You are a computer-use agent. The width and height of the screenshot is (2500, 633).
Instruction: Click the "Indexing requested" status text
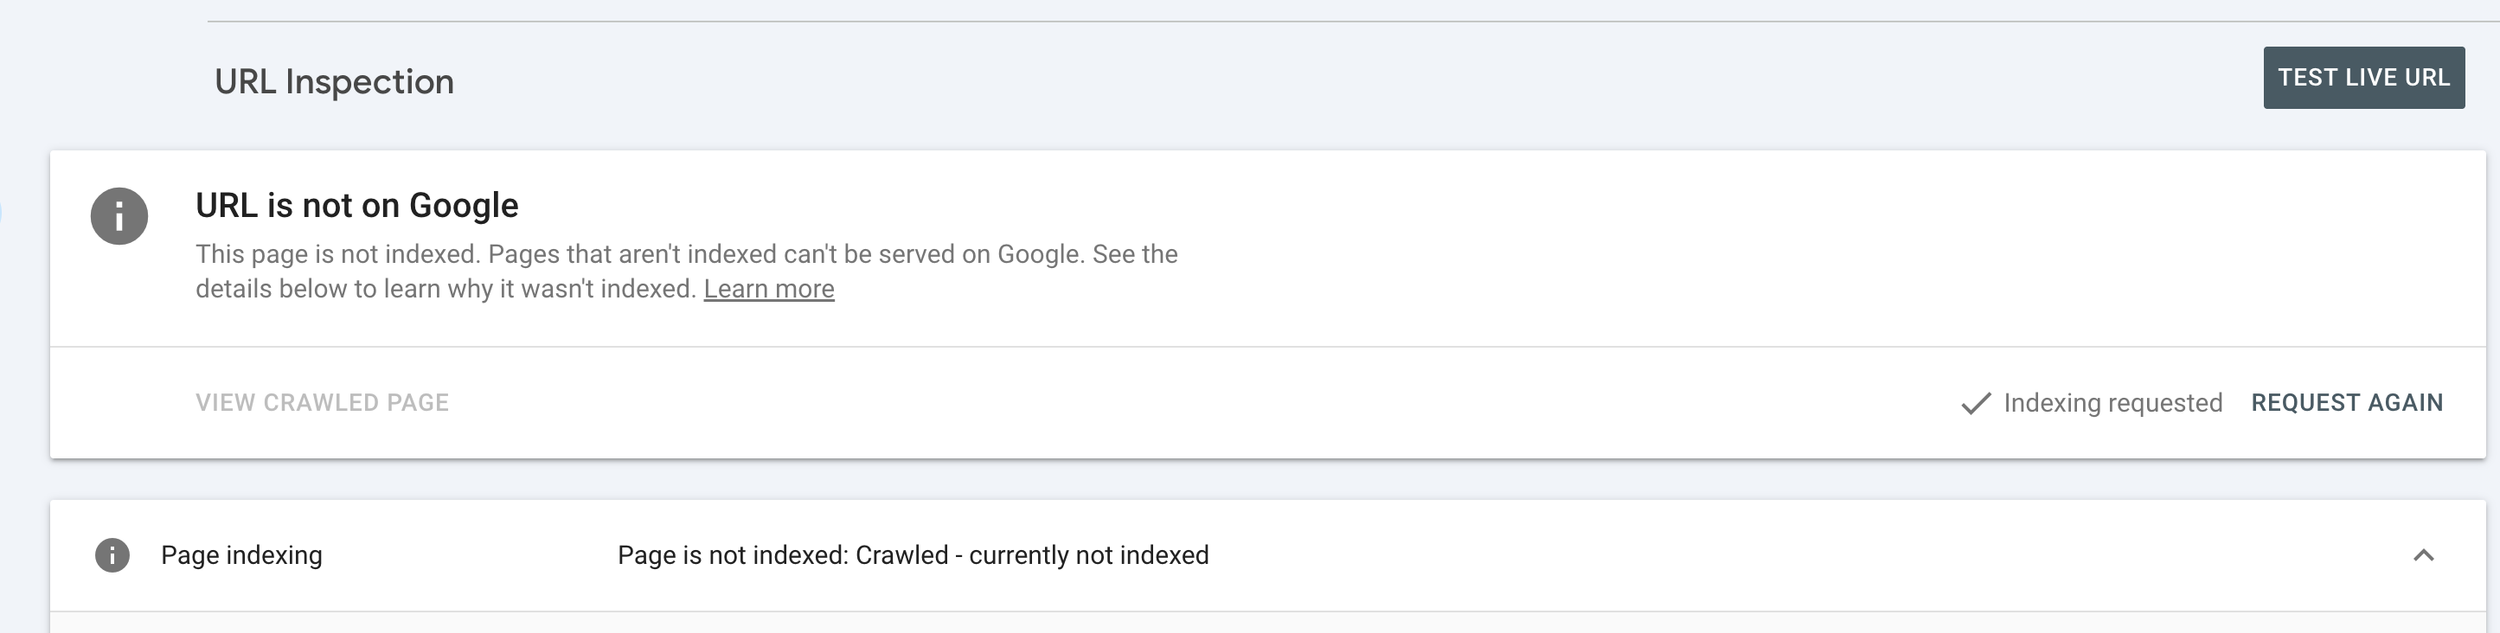[x=2112, y=403]
